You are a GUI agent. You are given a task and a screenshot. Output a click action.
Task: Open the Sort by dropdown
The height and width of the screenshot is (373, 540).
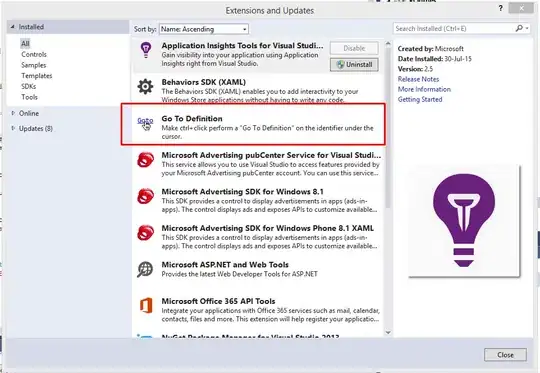[204, 29]
